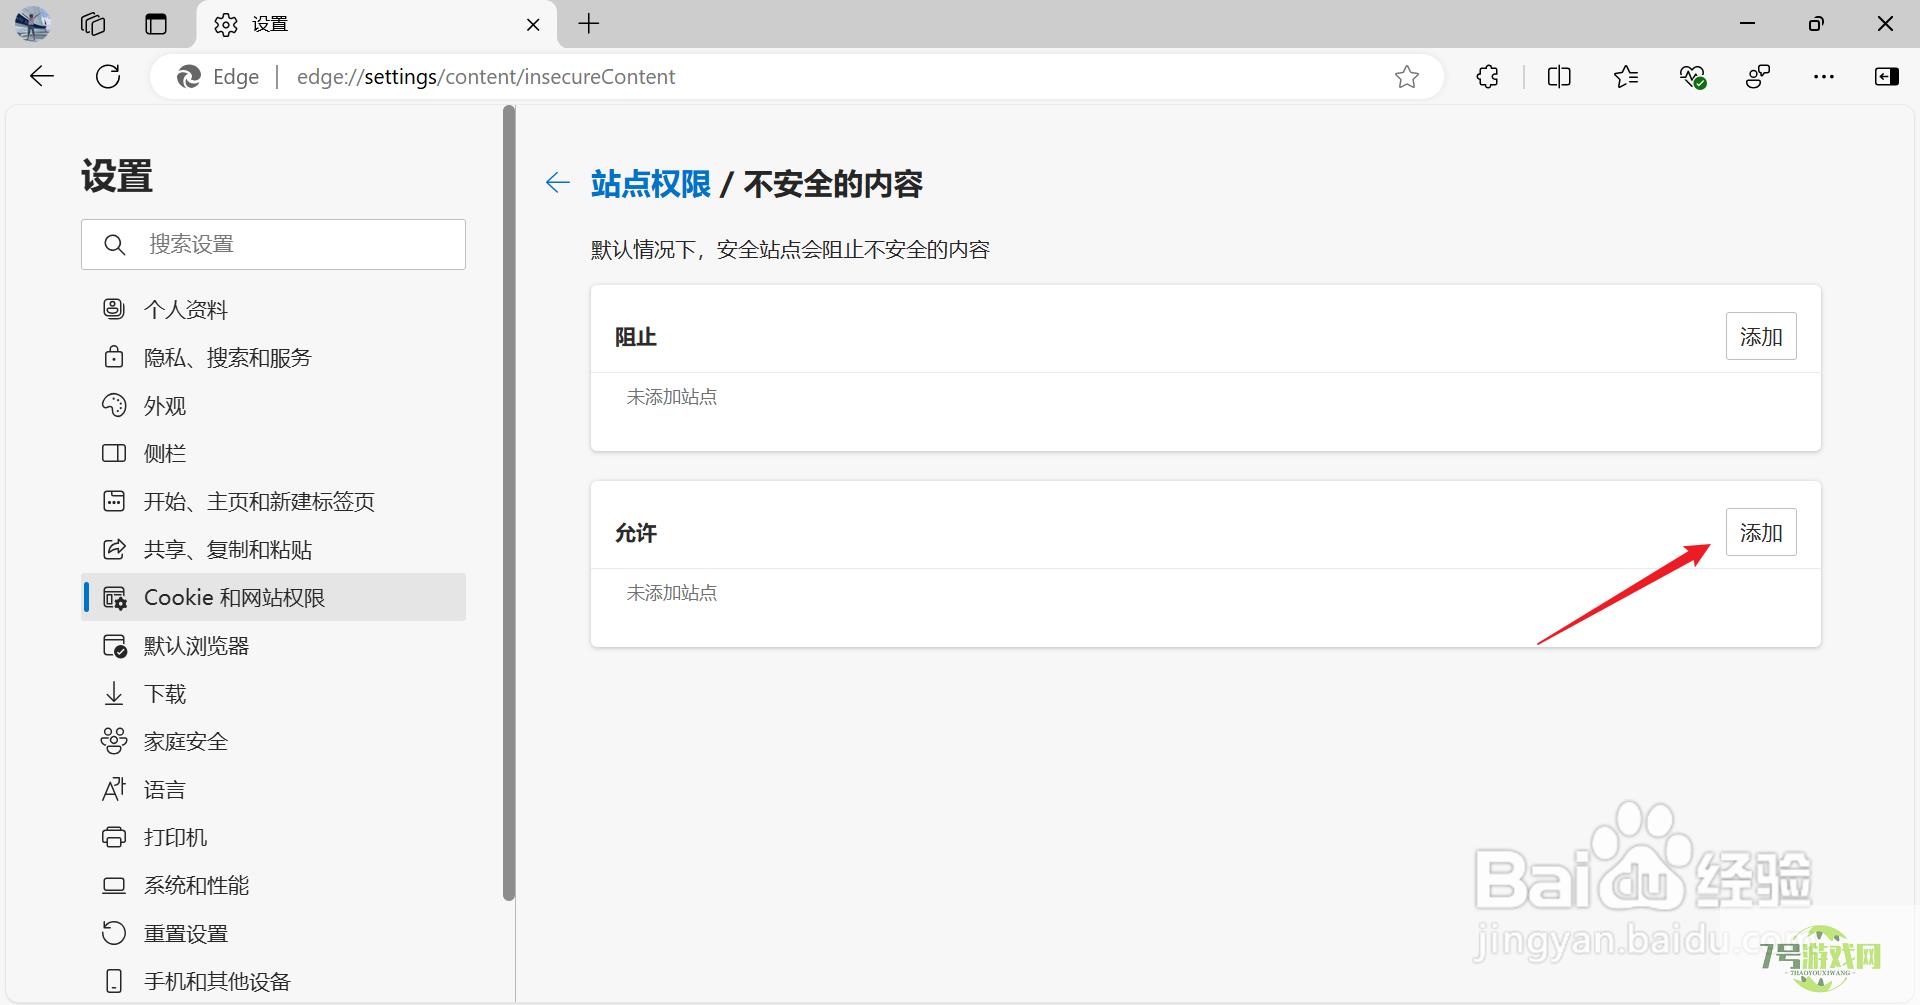
Task: Select Cookie 和网站权限 section
Action: 273,597
